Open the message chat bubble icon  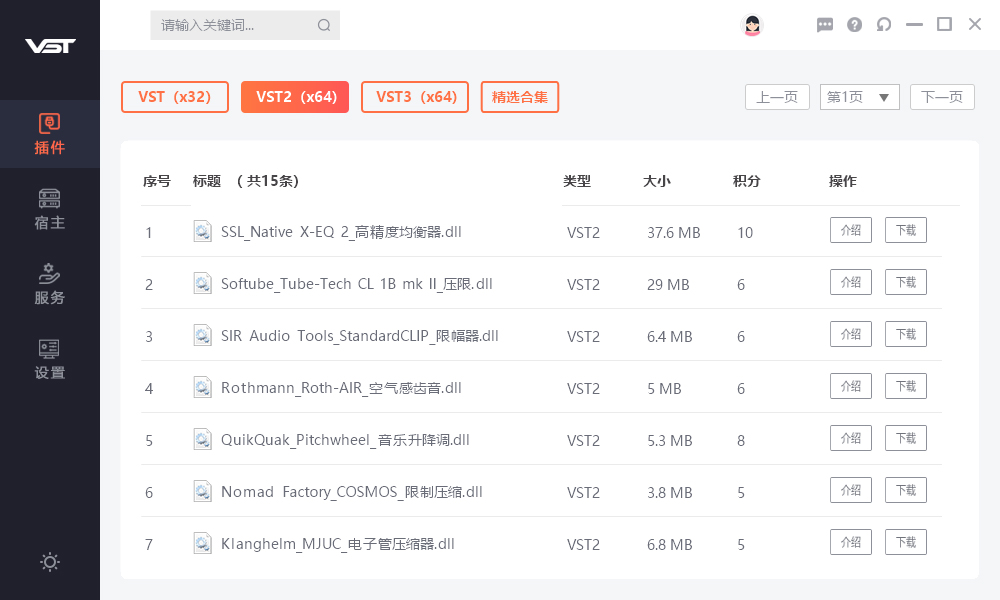(825, 25)
